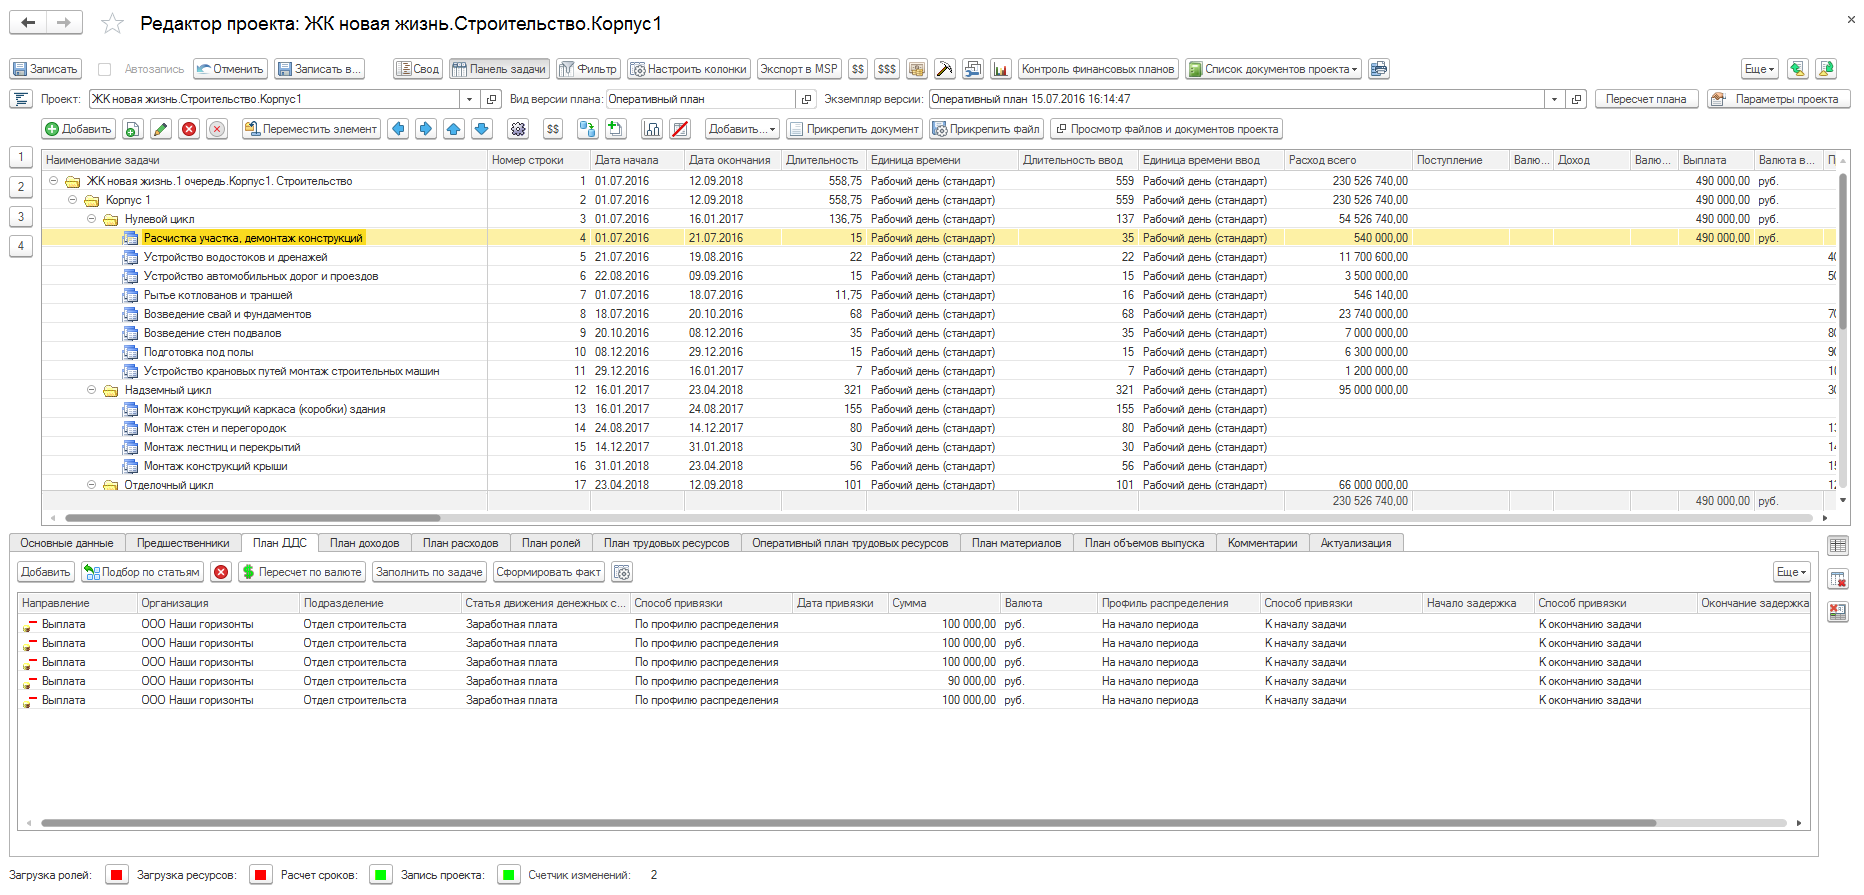Viewport: 1864px width, 895px height.
Task: Click the $$$ icon in top toolbar
Action: pyautogui.click(x=887, y=69)
